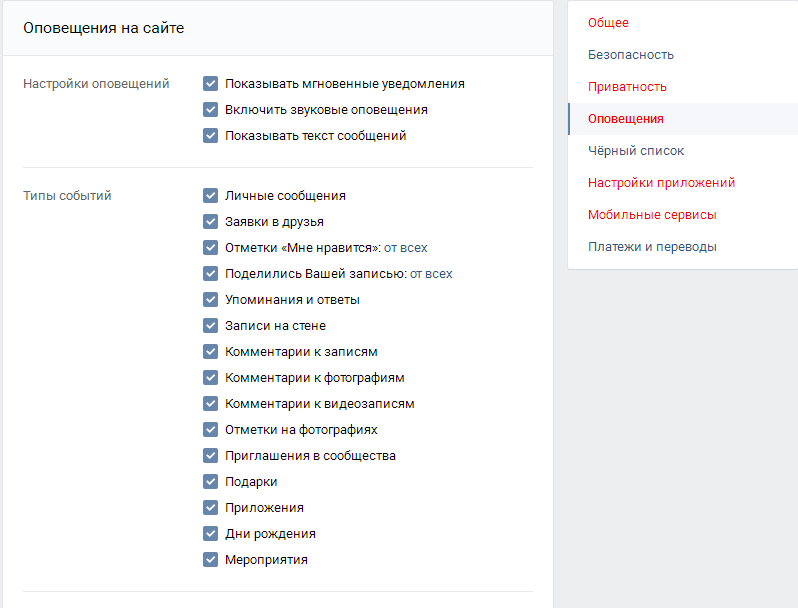This screenshot has width=798, height=608.
Task: Toggle Комментарии к видеозаписям checkbox
Action: click(x=210, y=403)
